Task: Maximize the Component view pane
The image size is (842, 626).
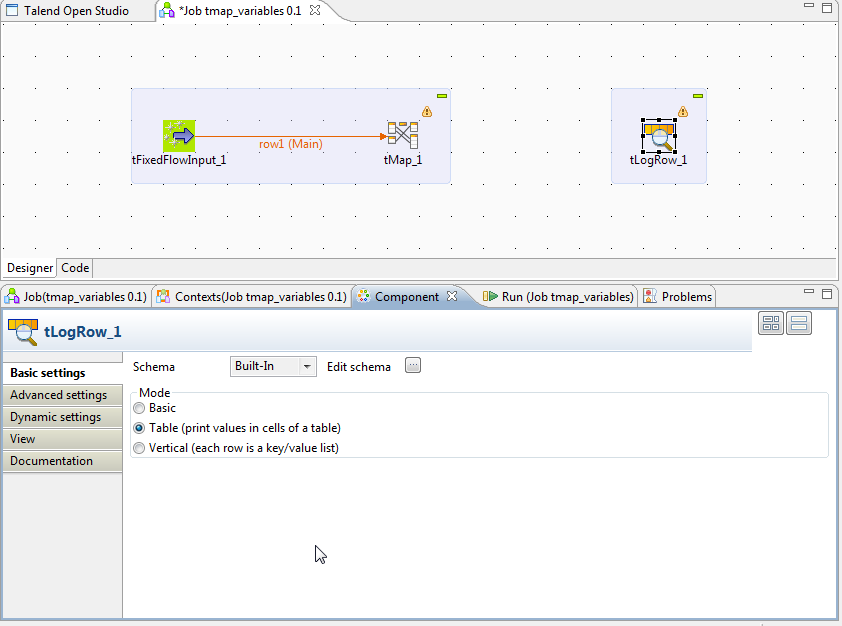Action: coord(827,294)
